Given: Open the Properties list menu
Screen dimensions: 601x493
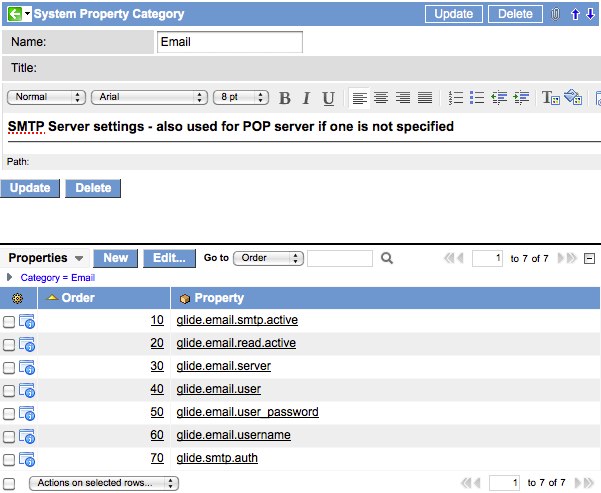Looking at the screenshot, I should tap(79, 258).
